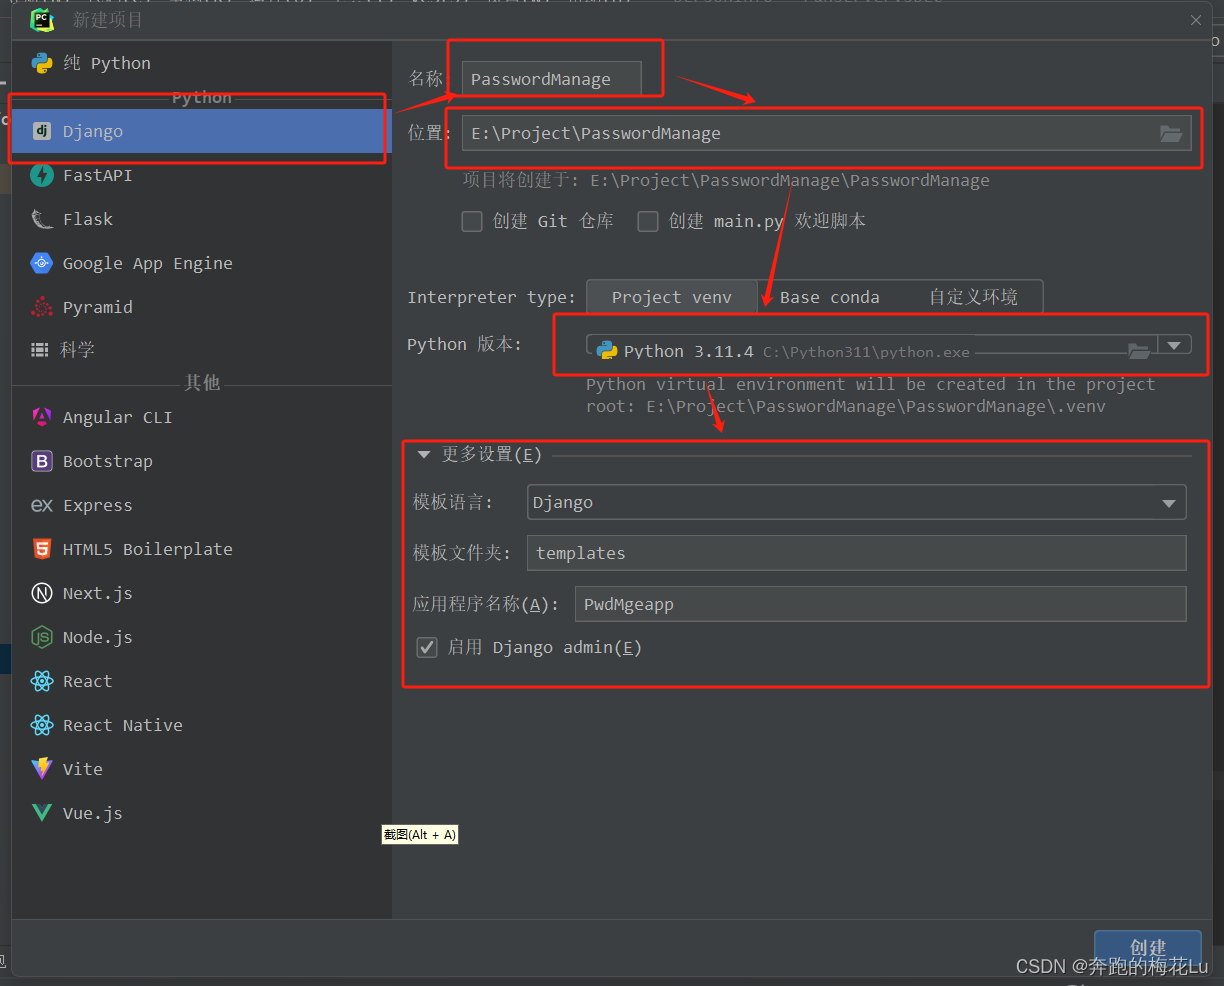Select the FastAPI list label
Viewport: 1224px width, 986px height.
[97, 175]
